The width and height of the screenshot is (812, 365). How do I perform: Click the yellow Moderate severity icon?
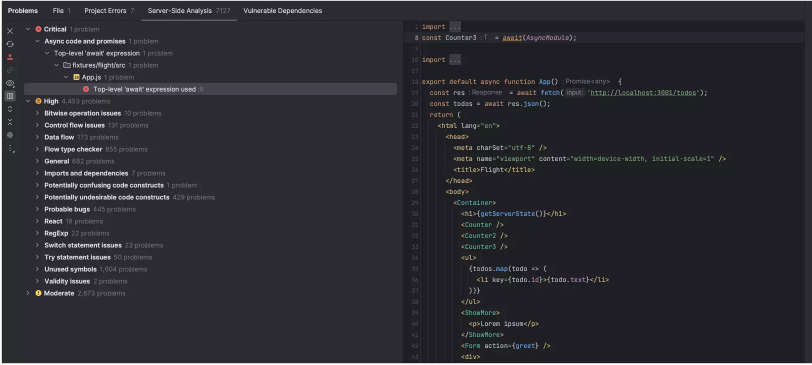38,294
